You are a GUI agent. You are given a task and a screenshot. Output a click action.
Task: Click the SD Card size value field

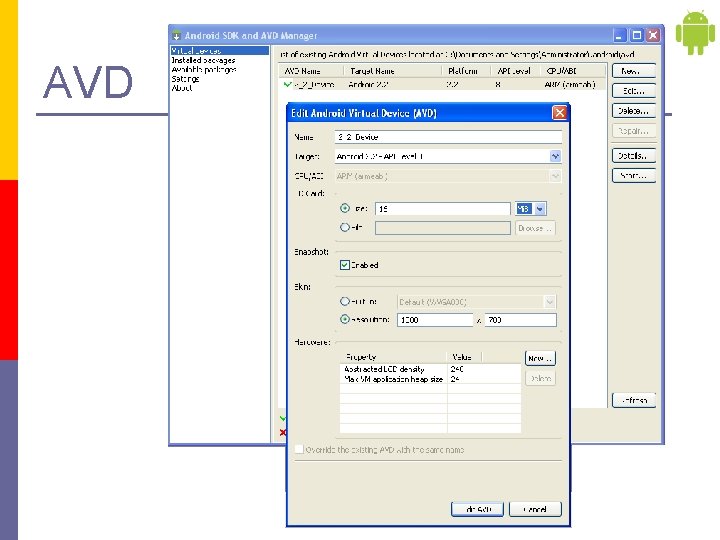(443, 209)
